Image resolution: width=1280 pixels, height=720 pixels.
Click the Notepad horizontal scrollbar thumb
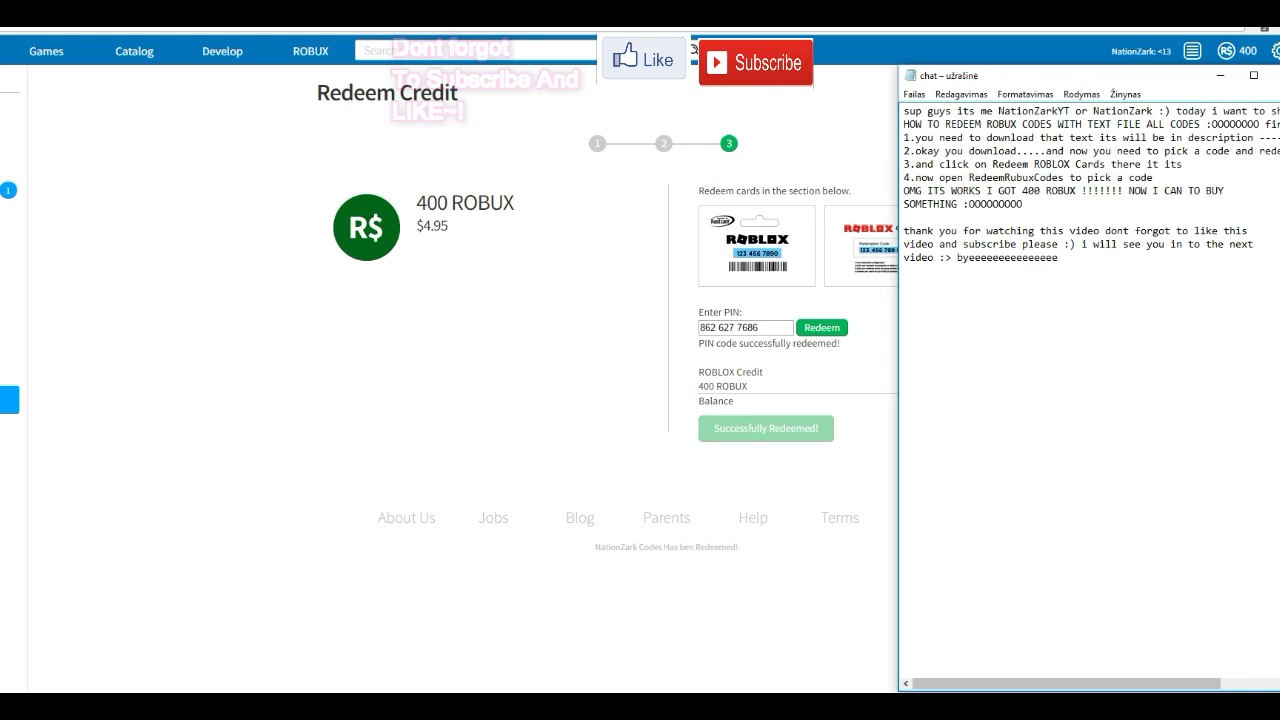point(1066,684)
